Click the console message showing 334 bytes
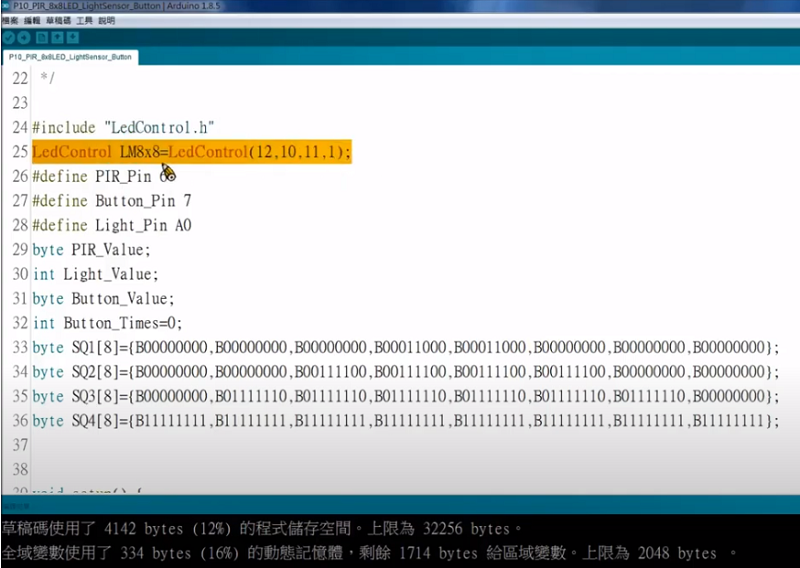Viewport: 800px width, 568px height. [369, 553]
